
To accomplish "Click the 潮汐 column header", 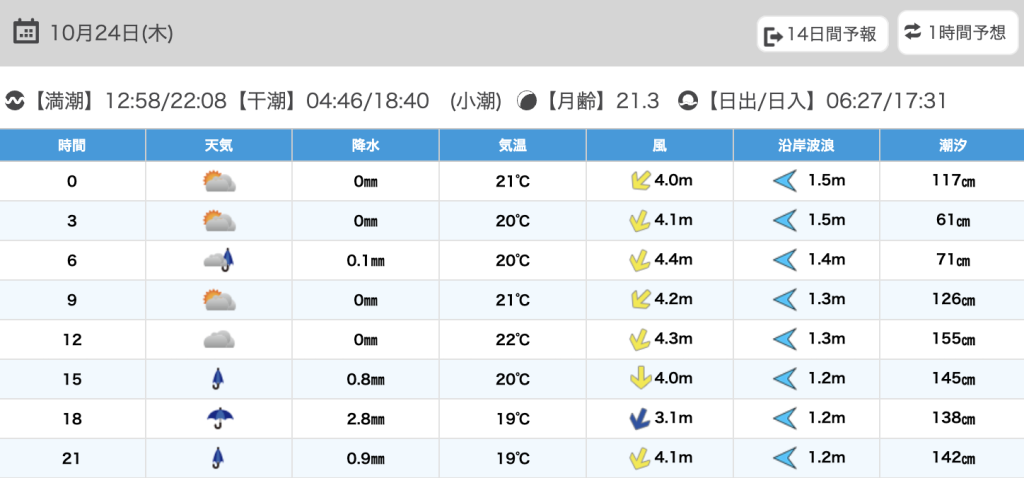I will point(951,145).
